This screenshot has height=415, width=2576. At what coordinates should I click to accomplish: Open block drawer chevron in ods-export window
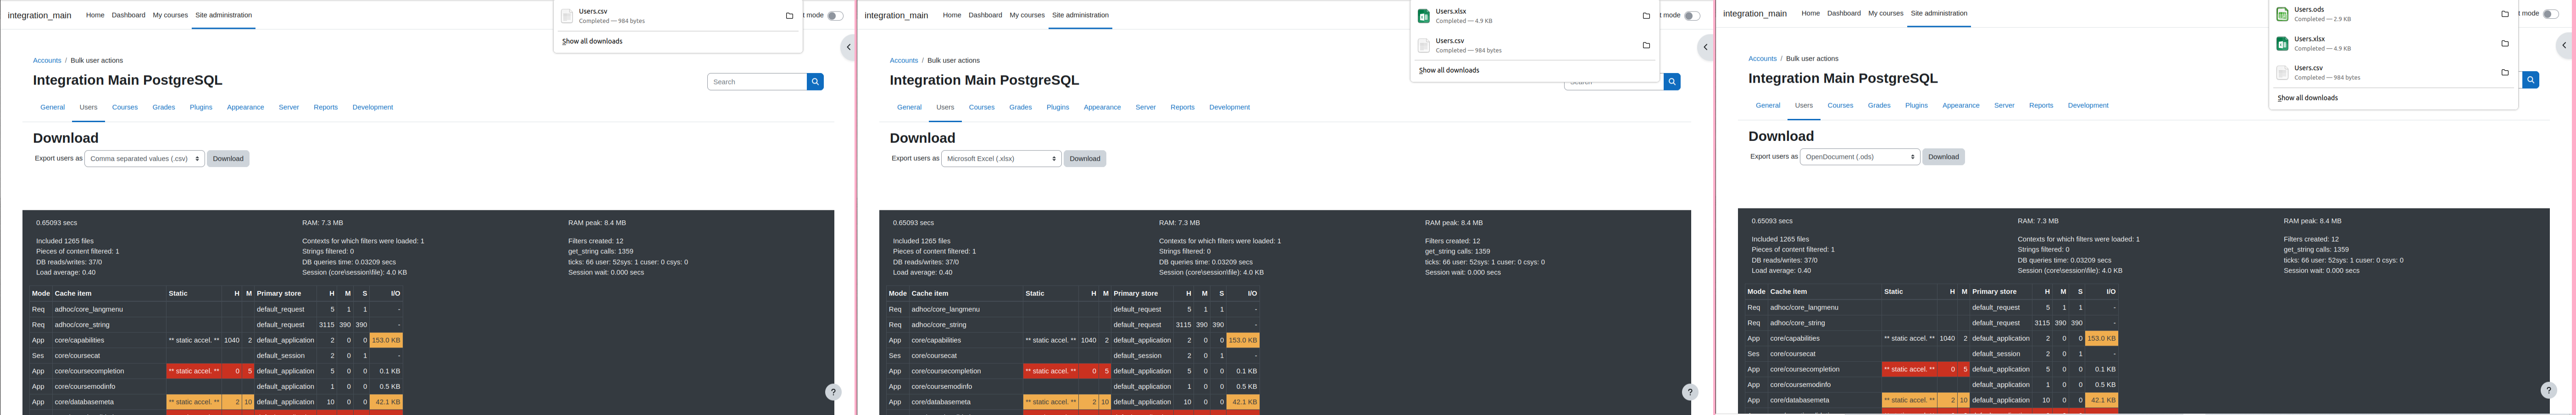(2565, 45)
